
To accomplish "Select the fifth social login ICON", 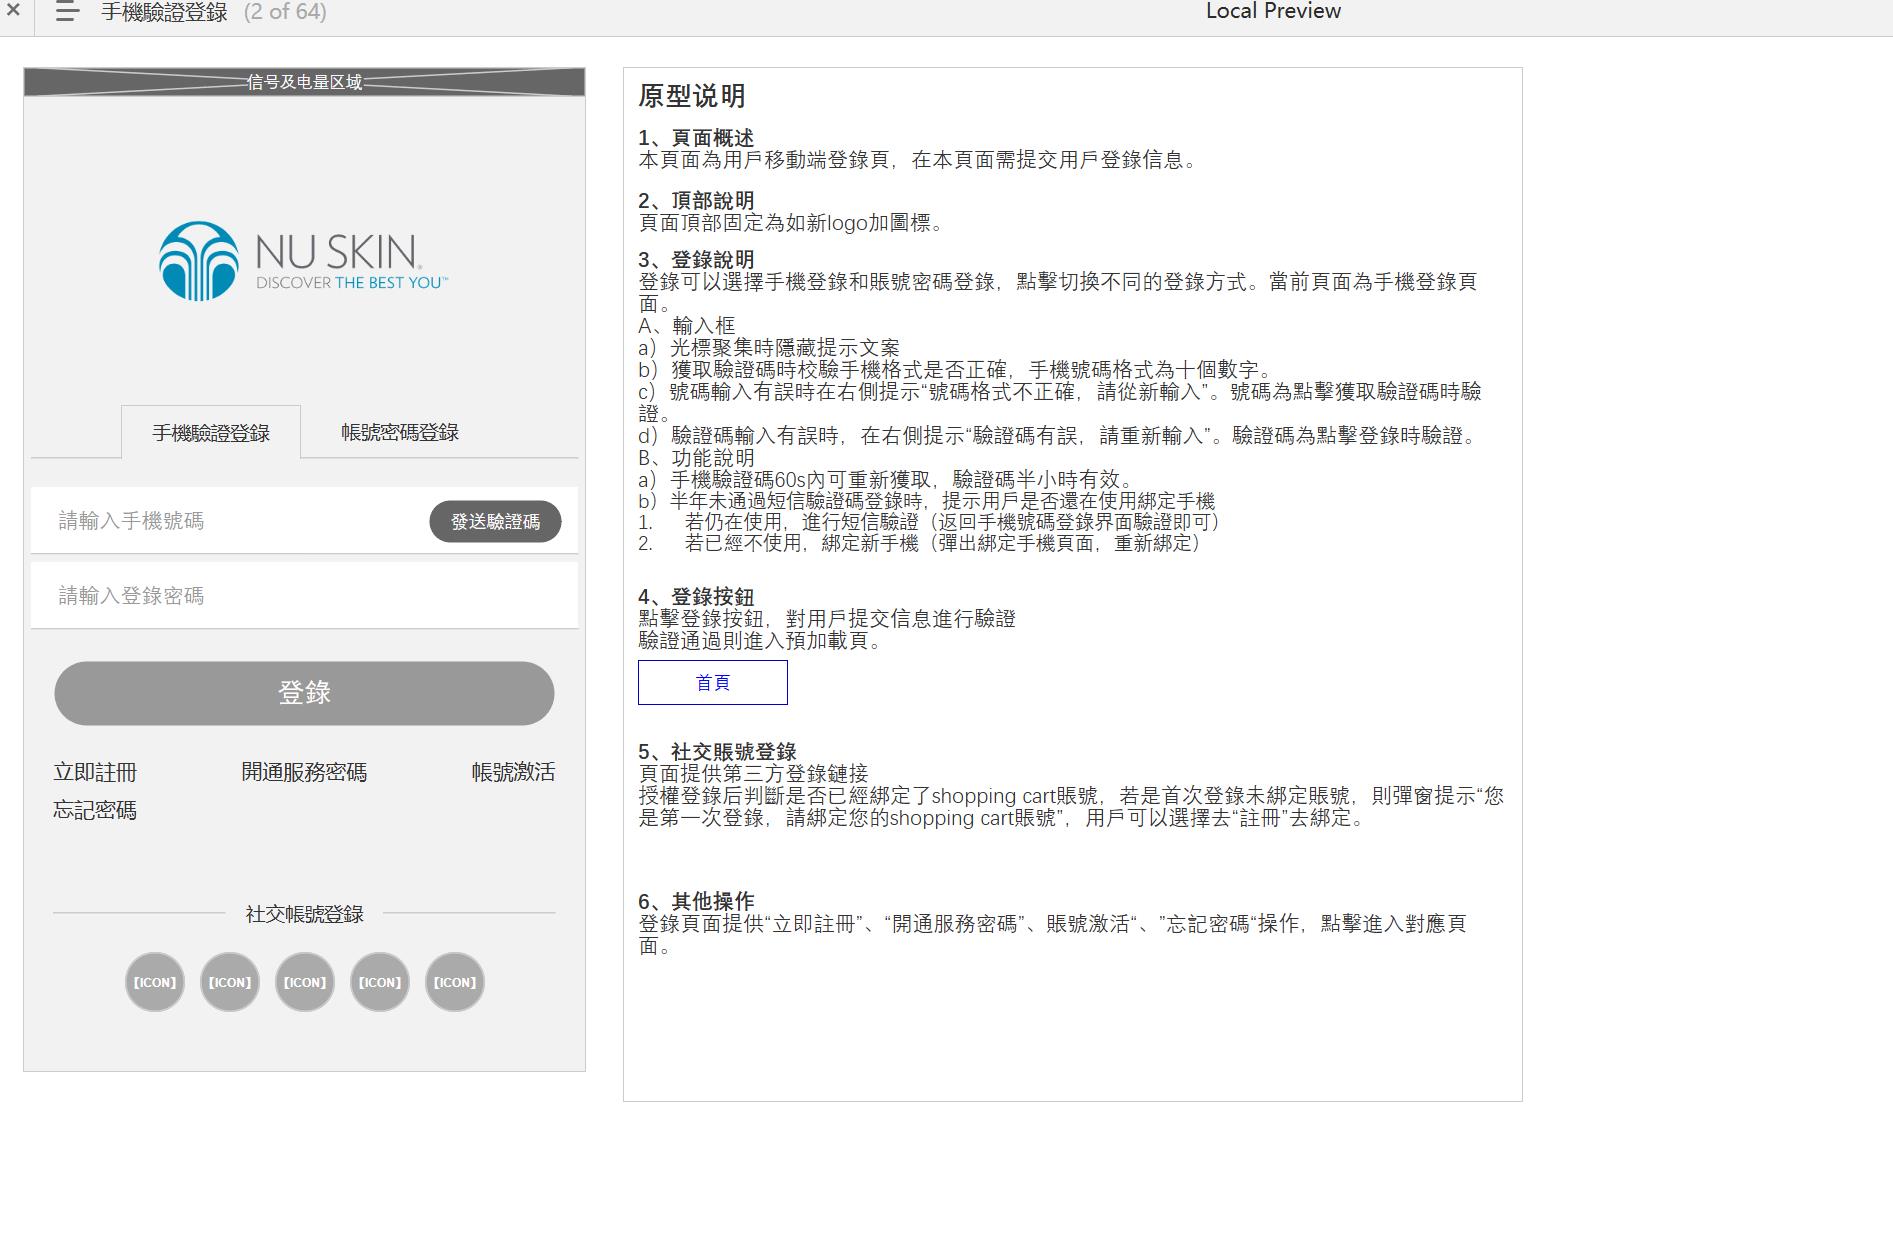I will (x=455, y=982).
